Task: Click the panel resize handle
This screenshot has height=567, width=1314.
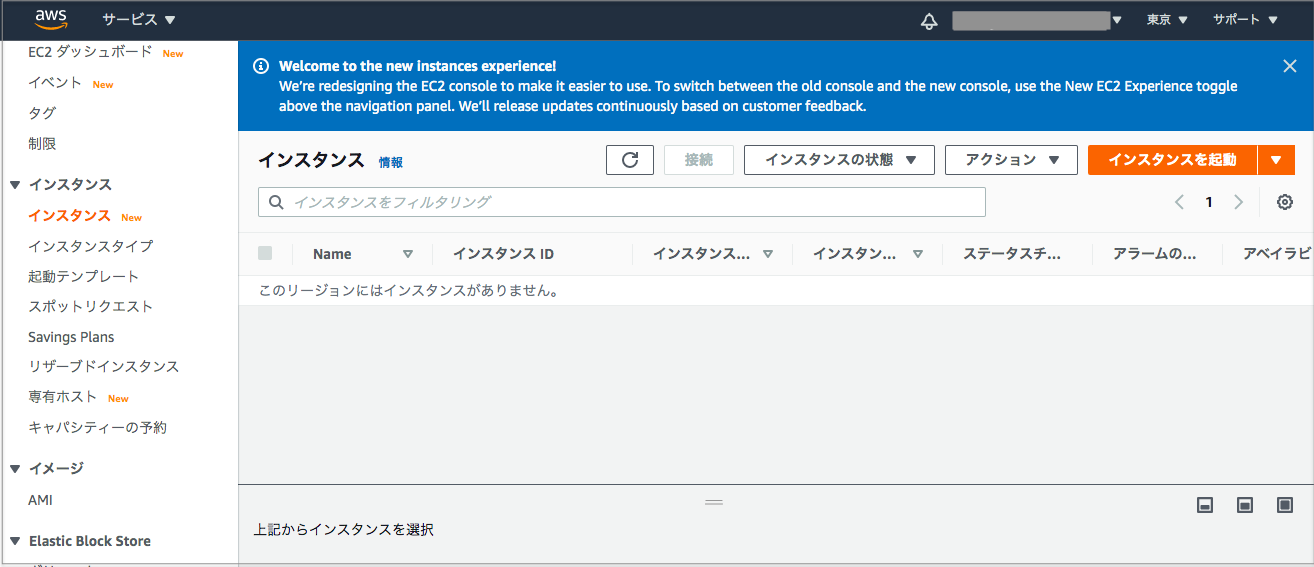Action: coord(714,502)
